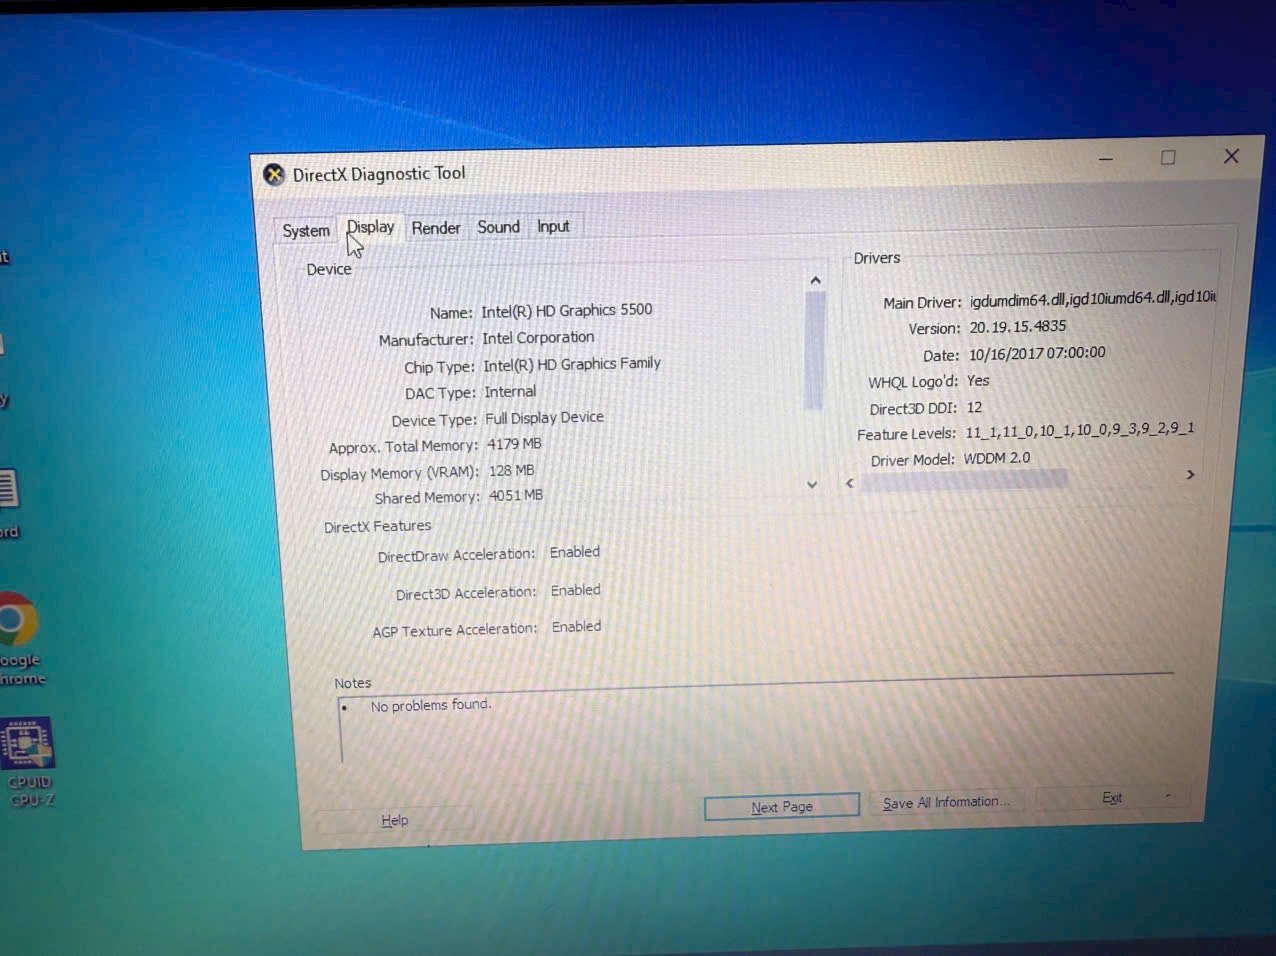Launch the CPUID CPU-Z desktop shortcut

[x=29, y=762]
